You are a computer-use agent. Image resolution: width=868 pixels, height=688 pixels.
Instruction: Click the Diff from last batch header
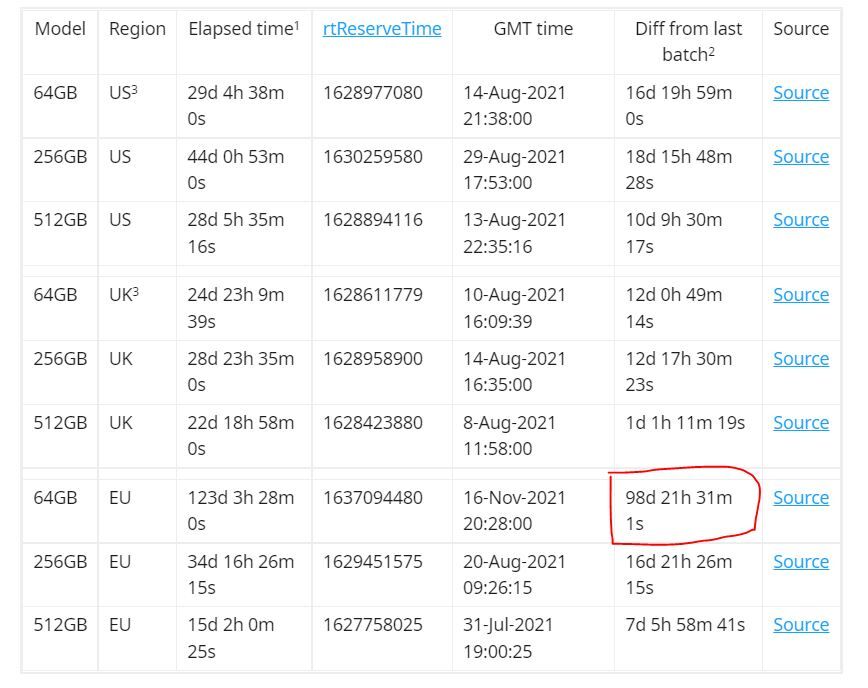tap(688, 42)
